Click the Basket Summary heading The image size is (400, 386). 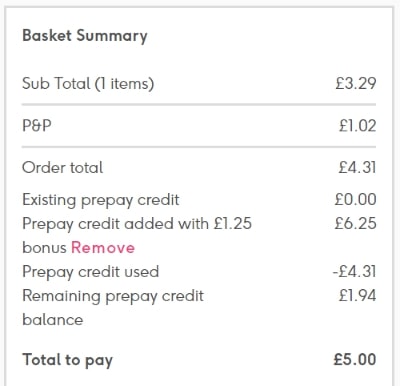tap(85, 36)
